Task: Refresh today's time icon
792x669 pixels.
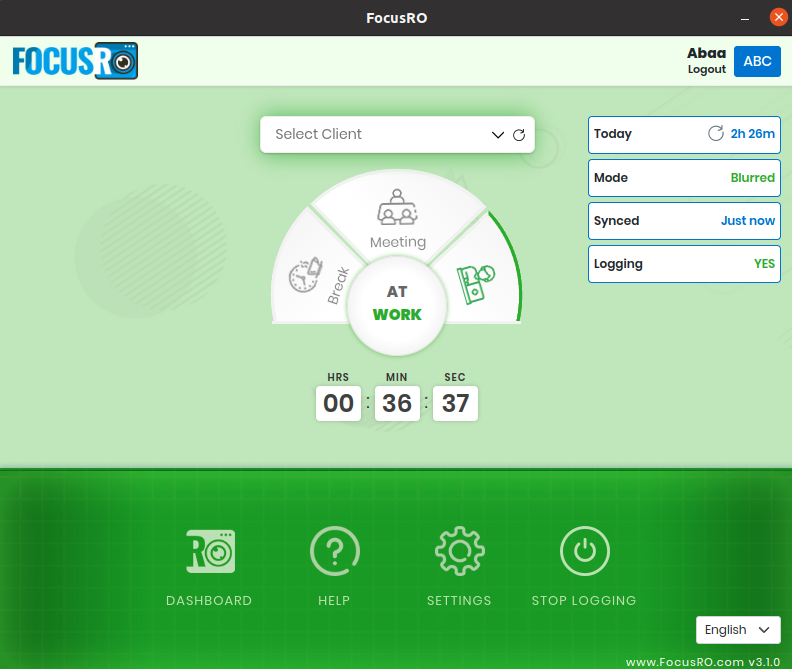Action: (715, 133)
